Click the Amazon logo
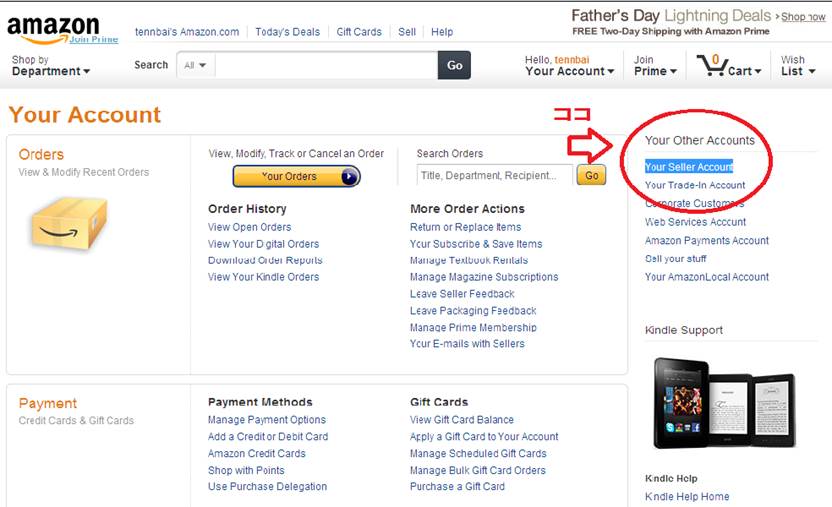832x507 pixels. 53,27
